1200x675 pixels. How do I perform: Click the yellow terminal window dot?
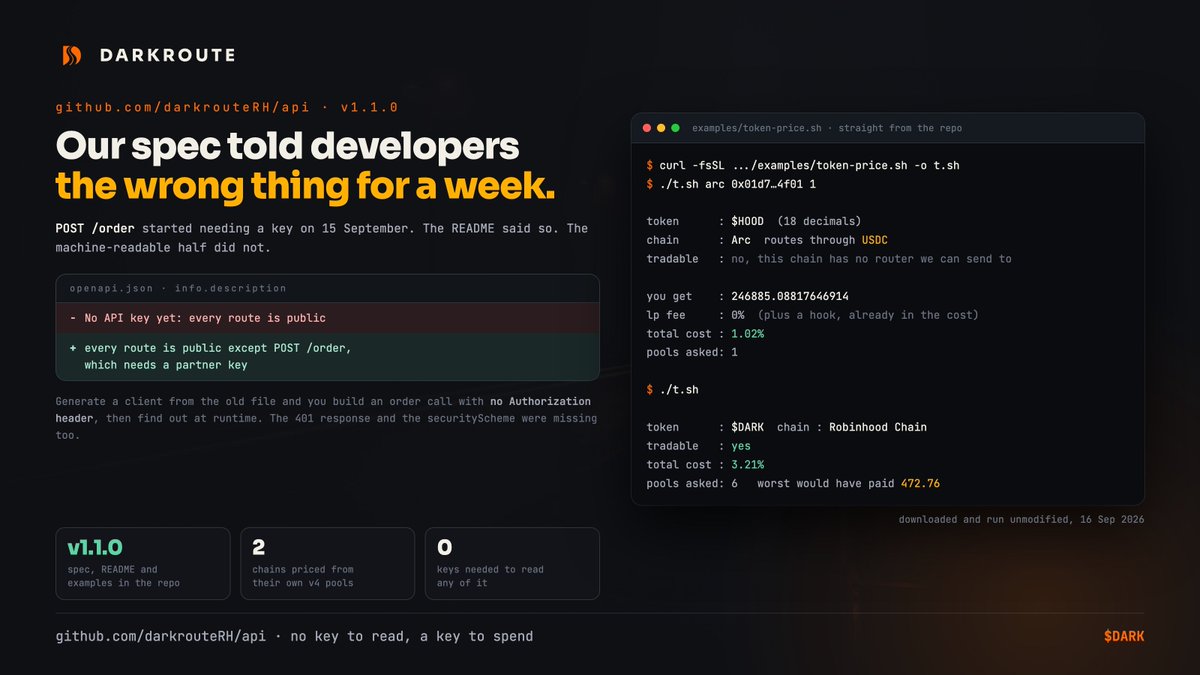click(661, 128)
